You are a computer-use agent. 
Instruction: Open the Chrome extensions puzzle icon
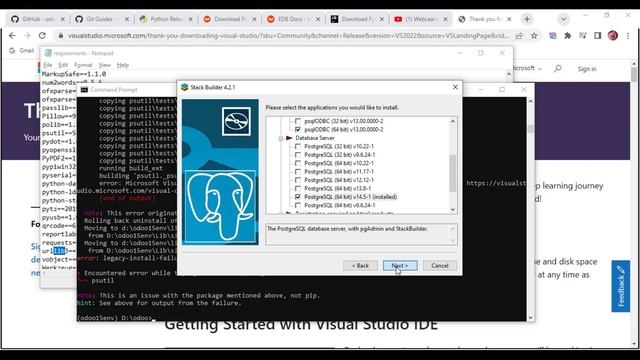pyautogui.click(x=568, y=36)
